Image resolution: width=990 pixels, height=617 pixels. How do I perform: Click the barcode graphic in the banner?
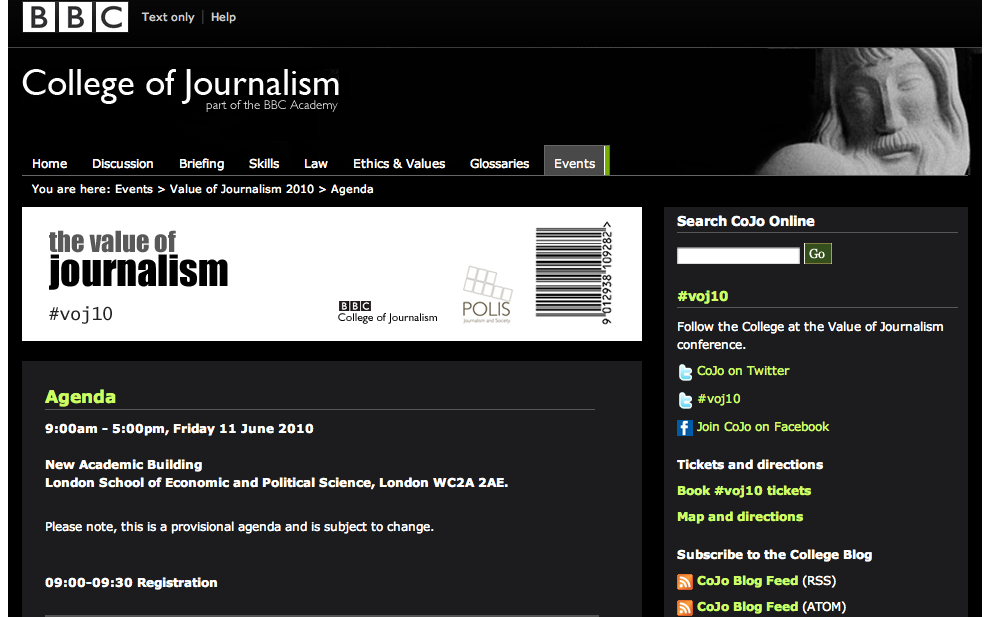pyautogui.click(x=573, y=272)
